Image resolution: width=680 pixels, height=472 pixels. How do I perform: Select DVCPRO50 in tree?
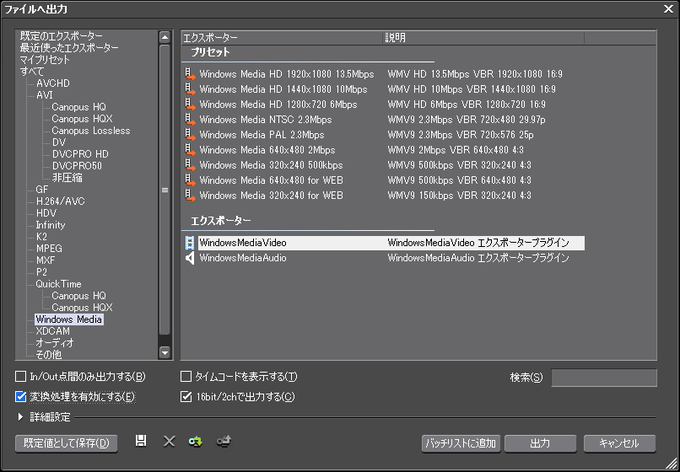click(77, 166)
